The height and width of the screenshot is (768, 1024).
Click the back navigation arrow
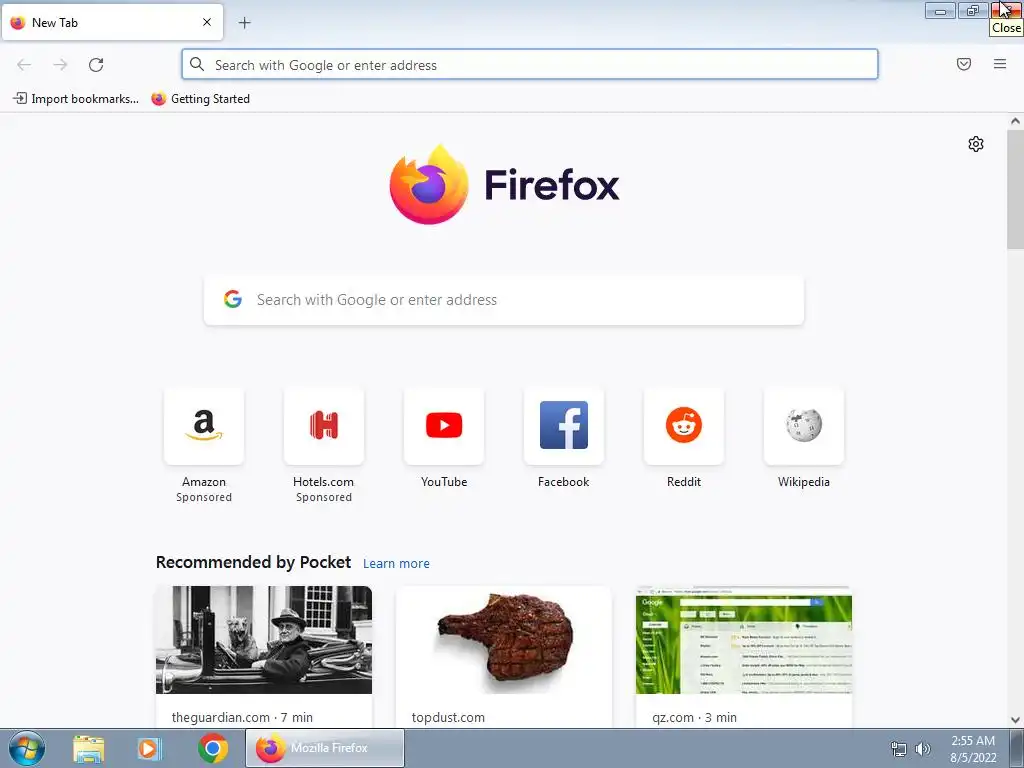pyautogui.click(x=24, y=65)
